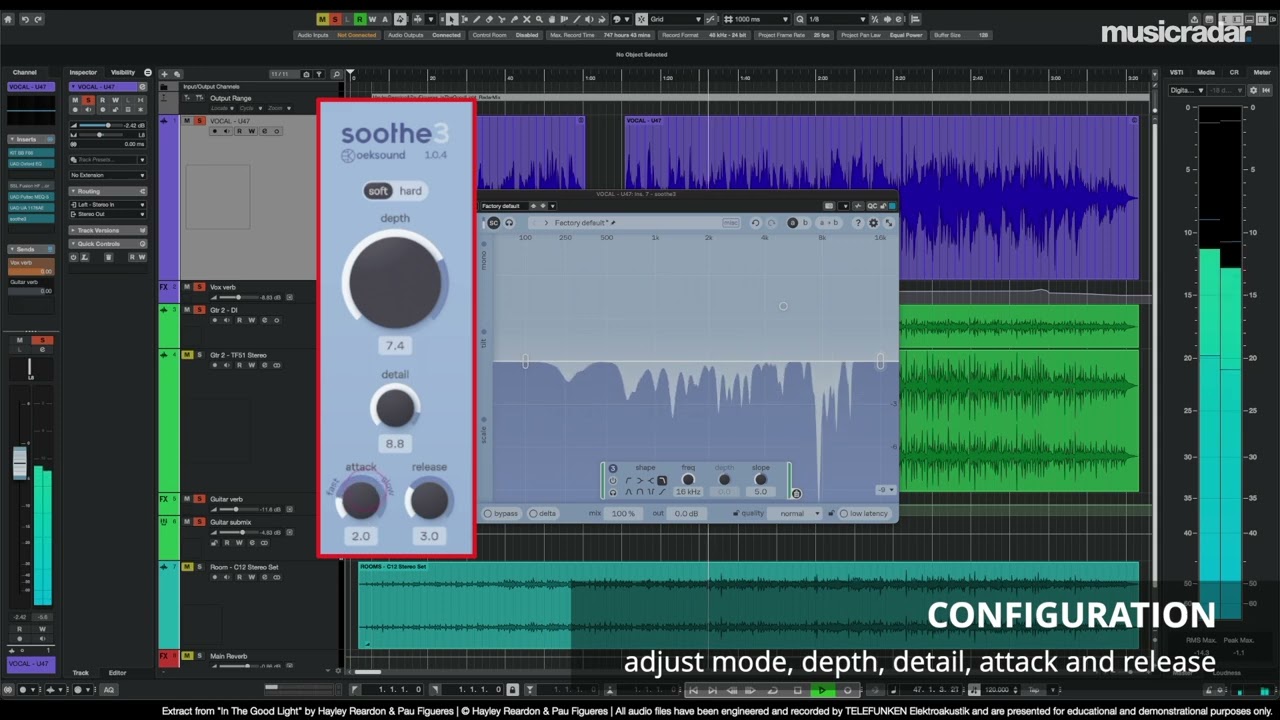This screenshot has height=720, width=1280.
Task: Select the Split scissors tool
Action: (x=501, y=19)
